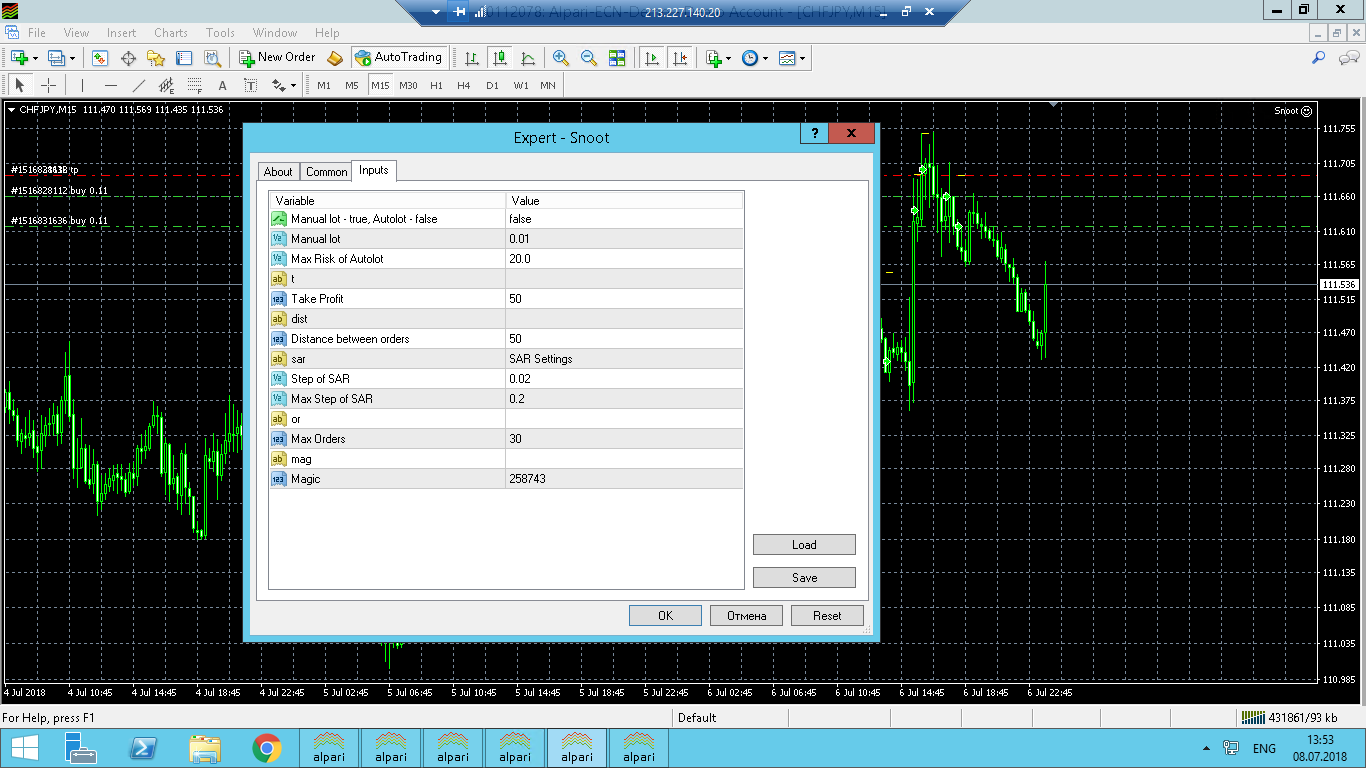The height and width of the screenshot is (768, 1366).
Task: Edit the Take Profit value field
Action: click(x=623, y=299)
